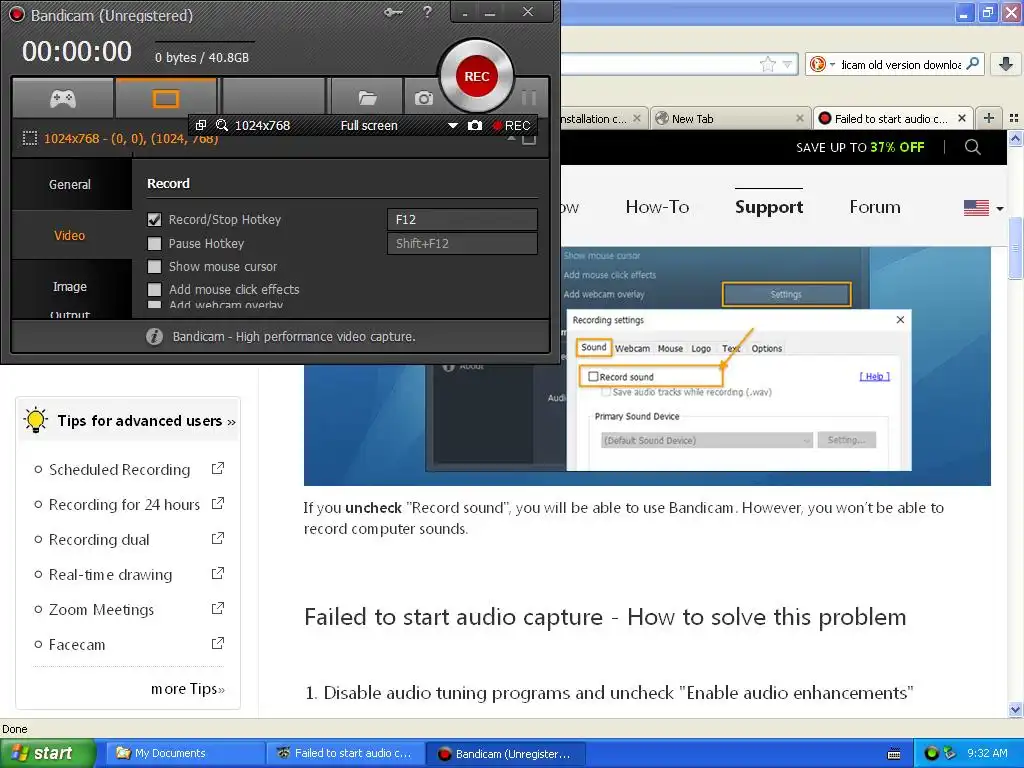
Task: Select Failed to start audio c... browser tab
Action: pyautogui.click(x=890, y=119)
